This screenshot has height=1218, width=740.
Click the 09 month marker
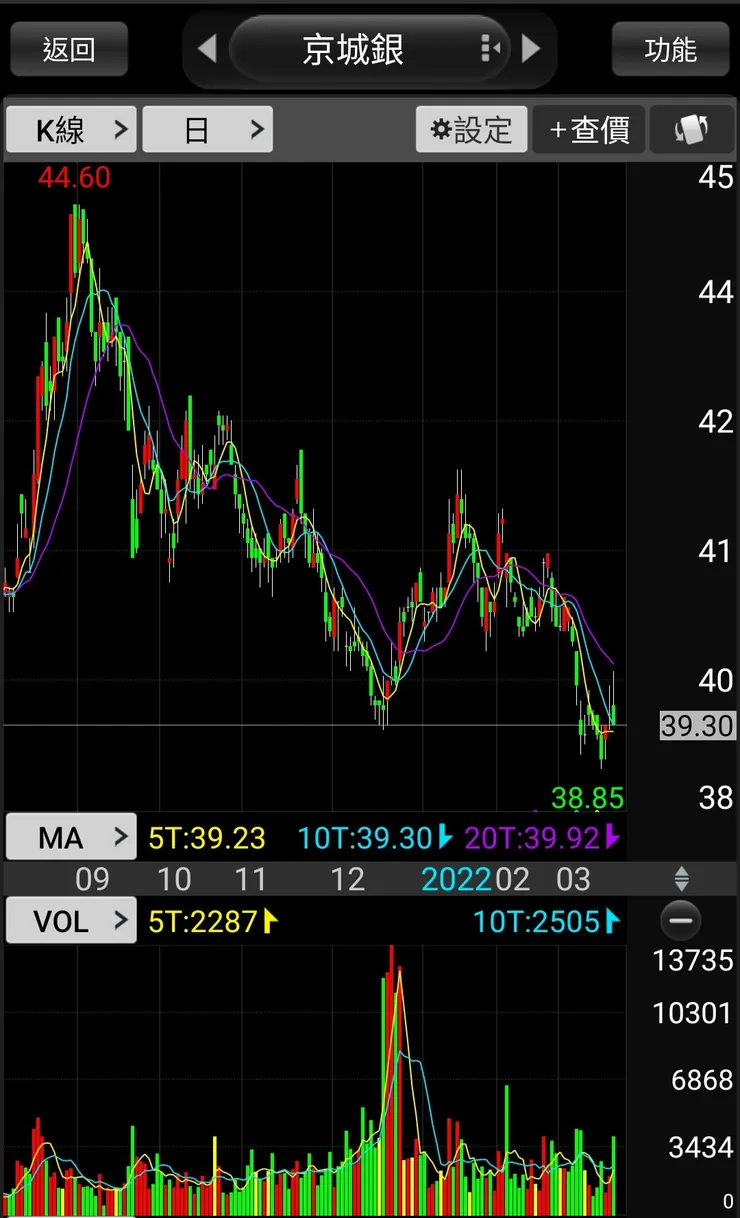92,879
